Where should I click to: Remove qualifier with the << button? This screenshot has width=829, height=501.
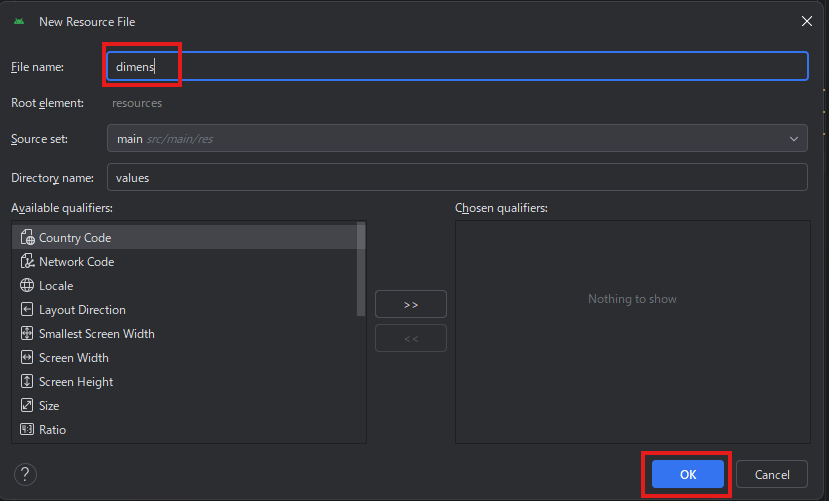pos(411,338)
